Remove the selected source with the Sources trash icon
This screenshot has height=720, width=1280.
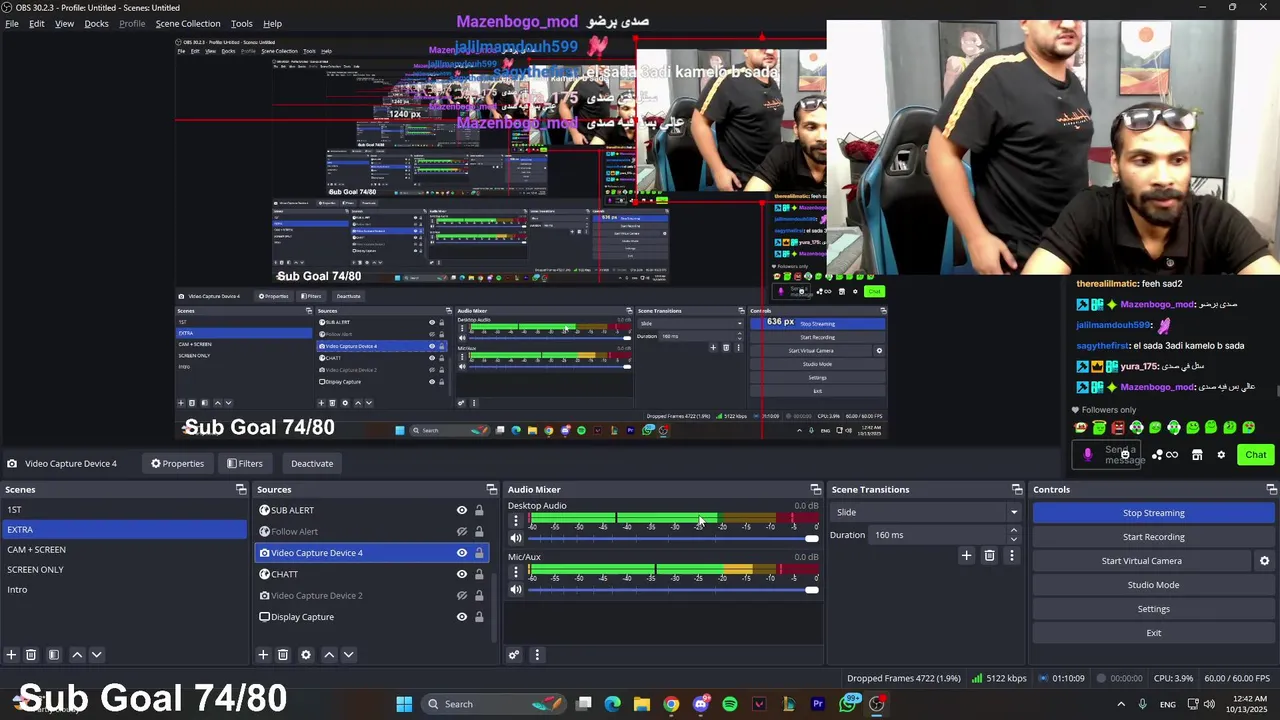tap(283, 655)
